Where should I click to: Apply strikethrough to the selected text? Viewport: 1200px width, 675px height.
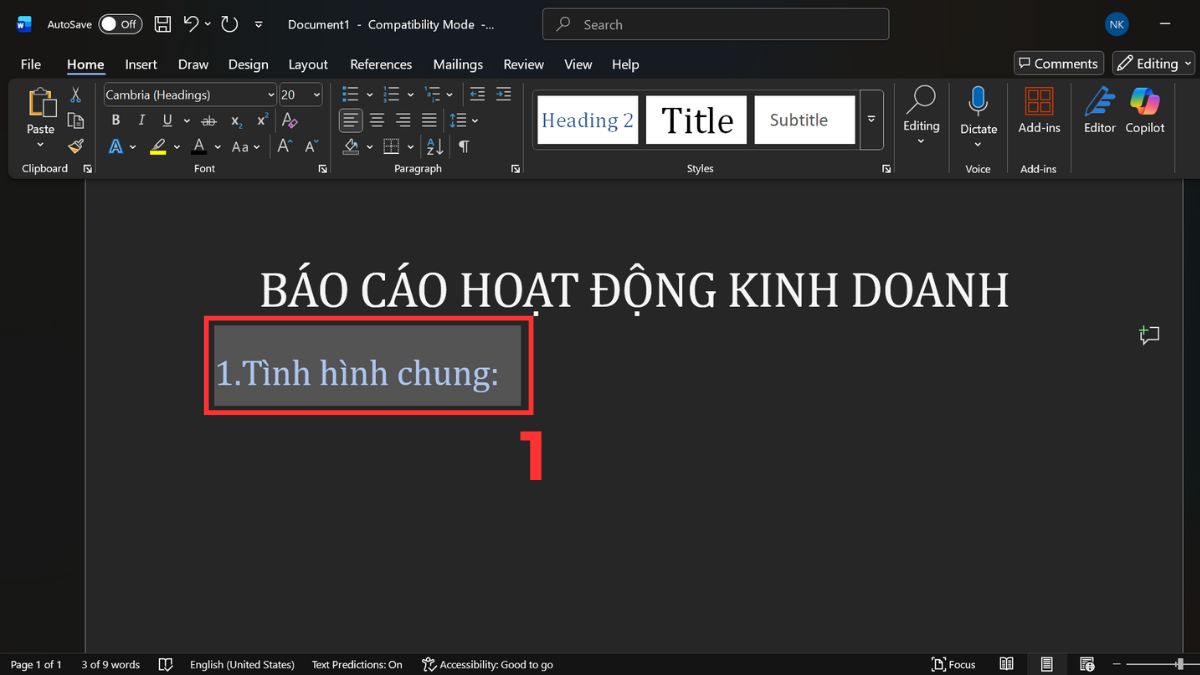208,120
